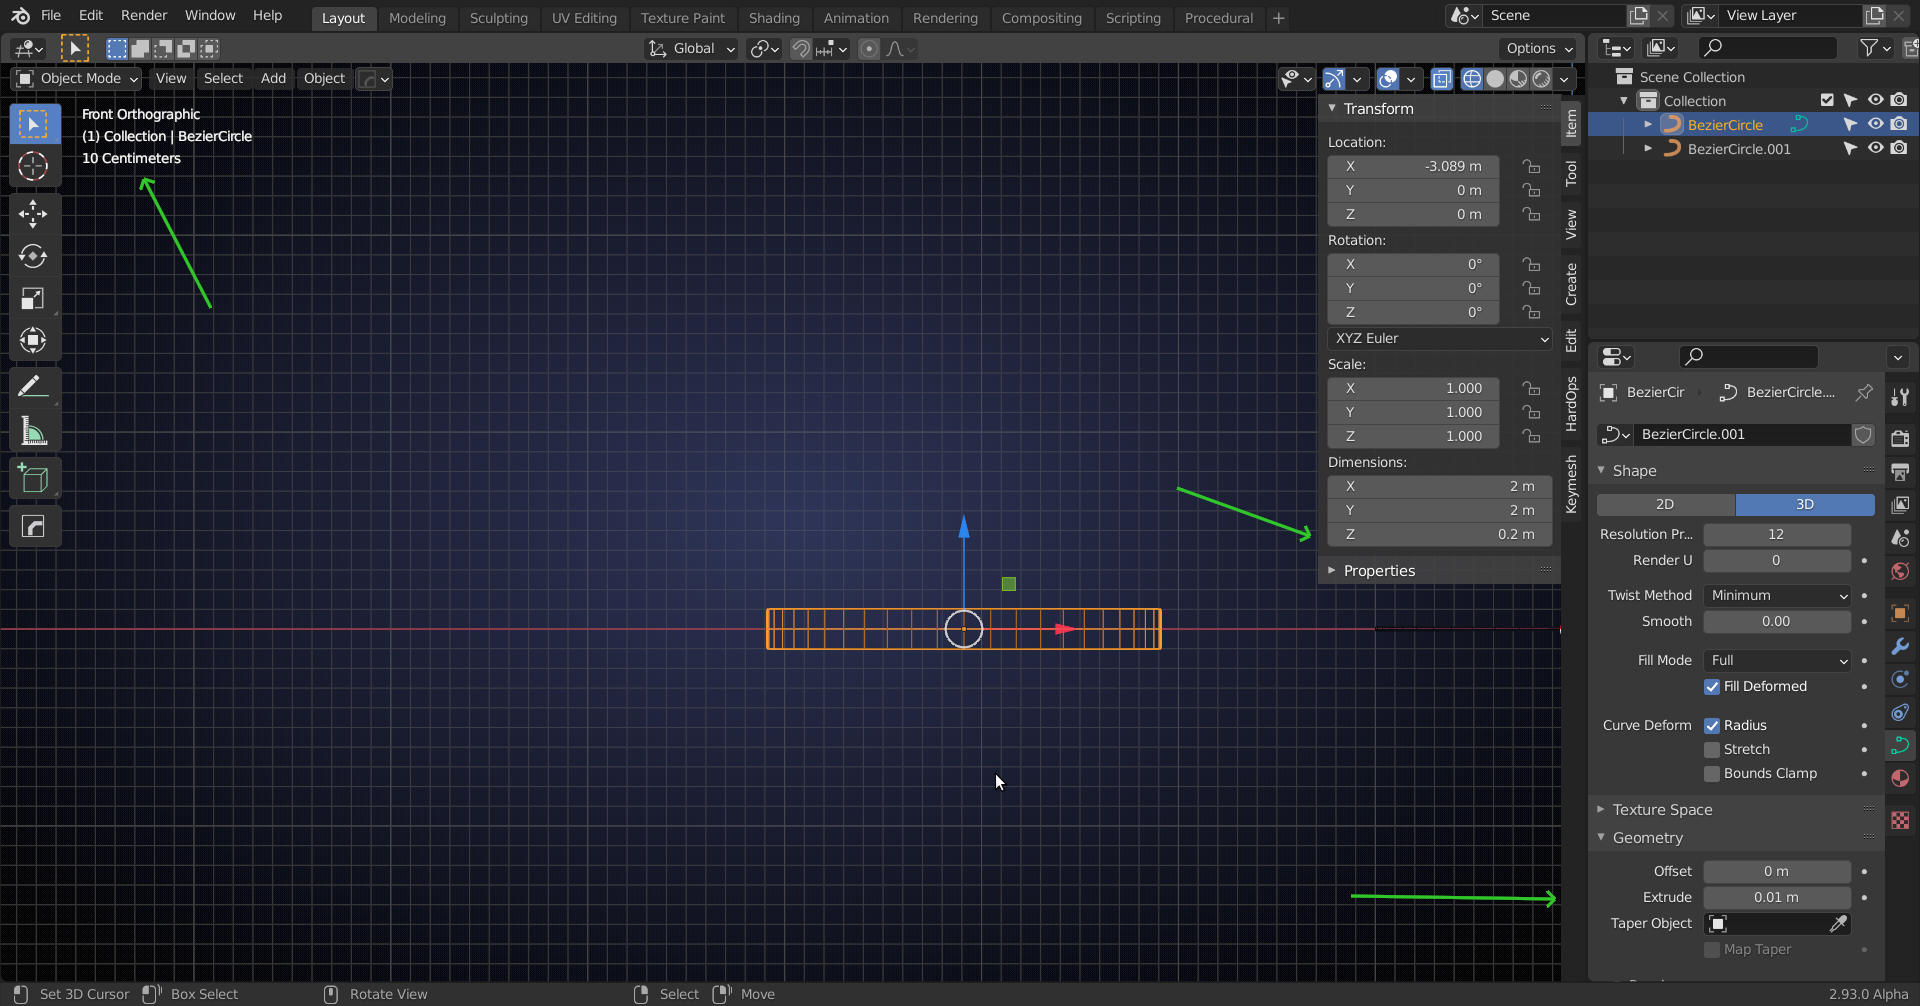1920x1006 pixels.
Task: Click the Location X input field
Action: coord(1413,166)
